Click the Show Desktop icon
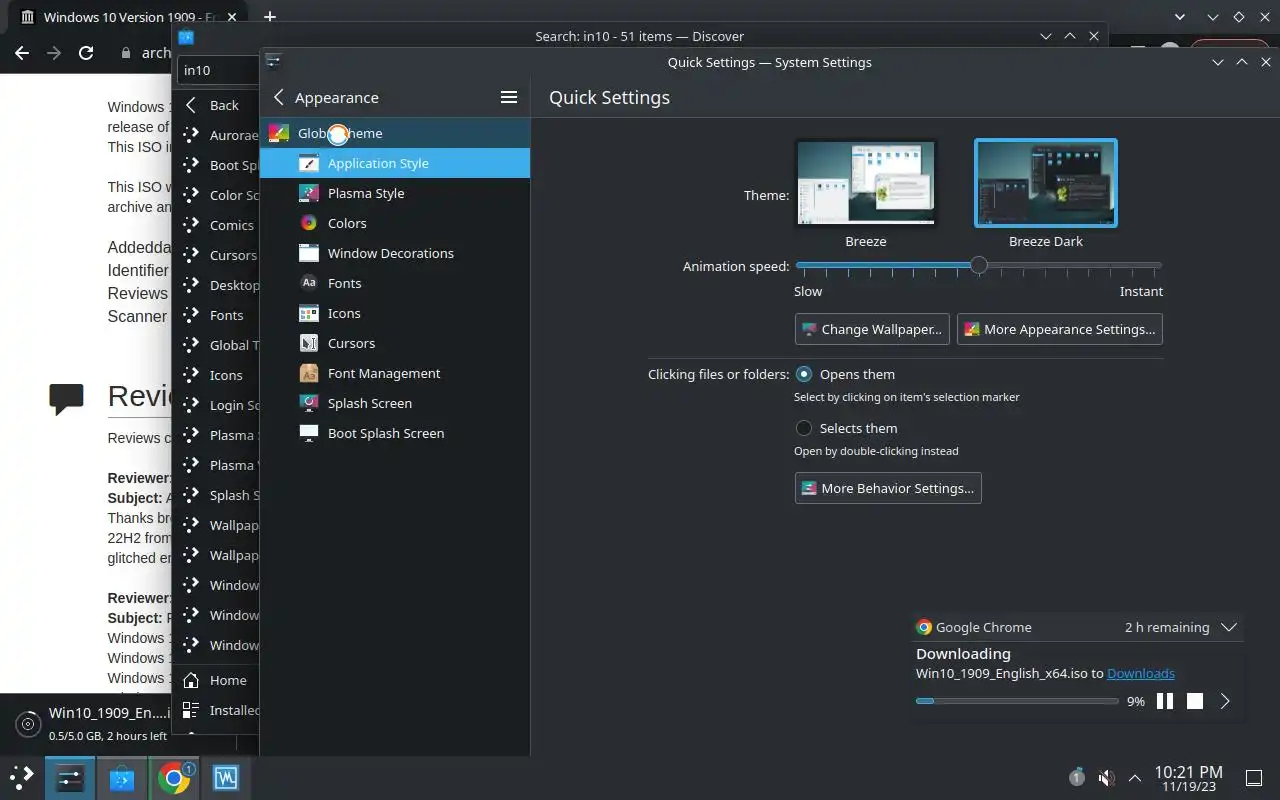The image size is (1280, 800). tap(1254, 777)
